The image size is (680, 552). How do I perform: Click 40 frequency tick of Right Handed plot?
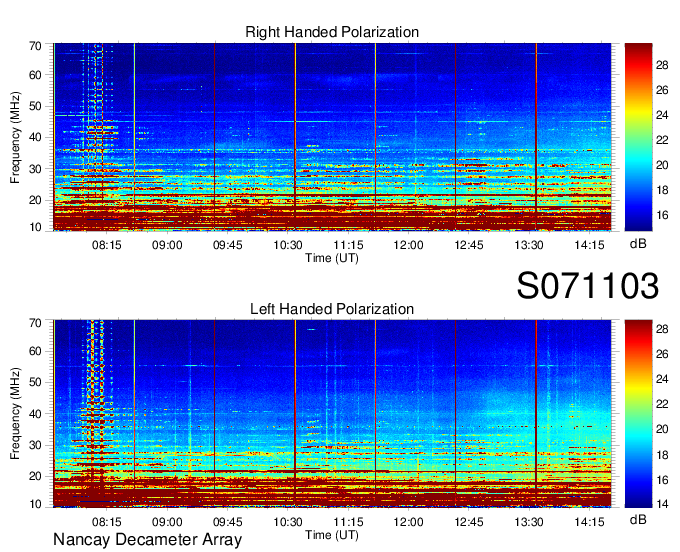tap(35, 137)
